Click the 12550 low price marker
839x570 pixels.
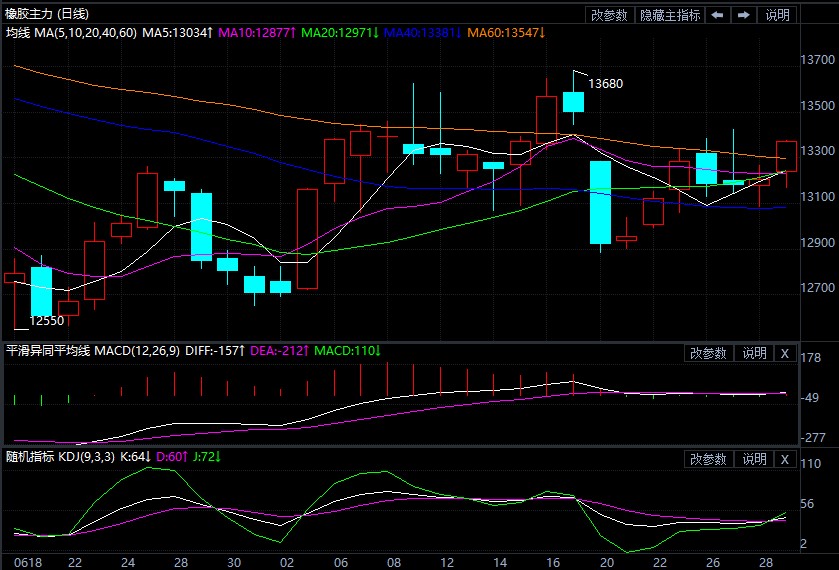tap(46, 321)
